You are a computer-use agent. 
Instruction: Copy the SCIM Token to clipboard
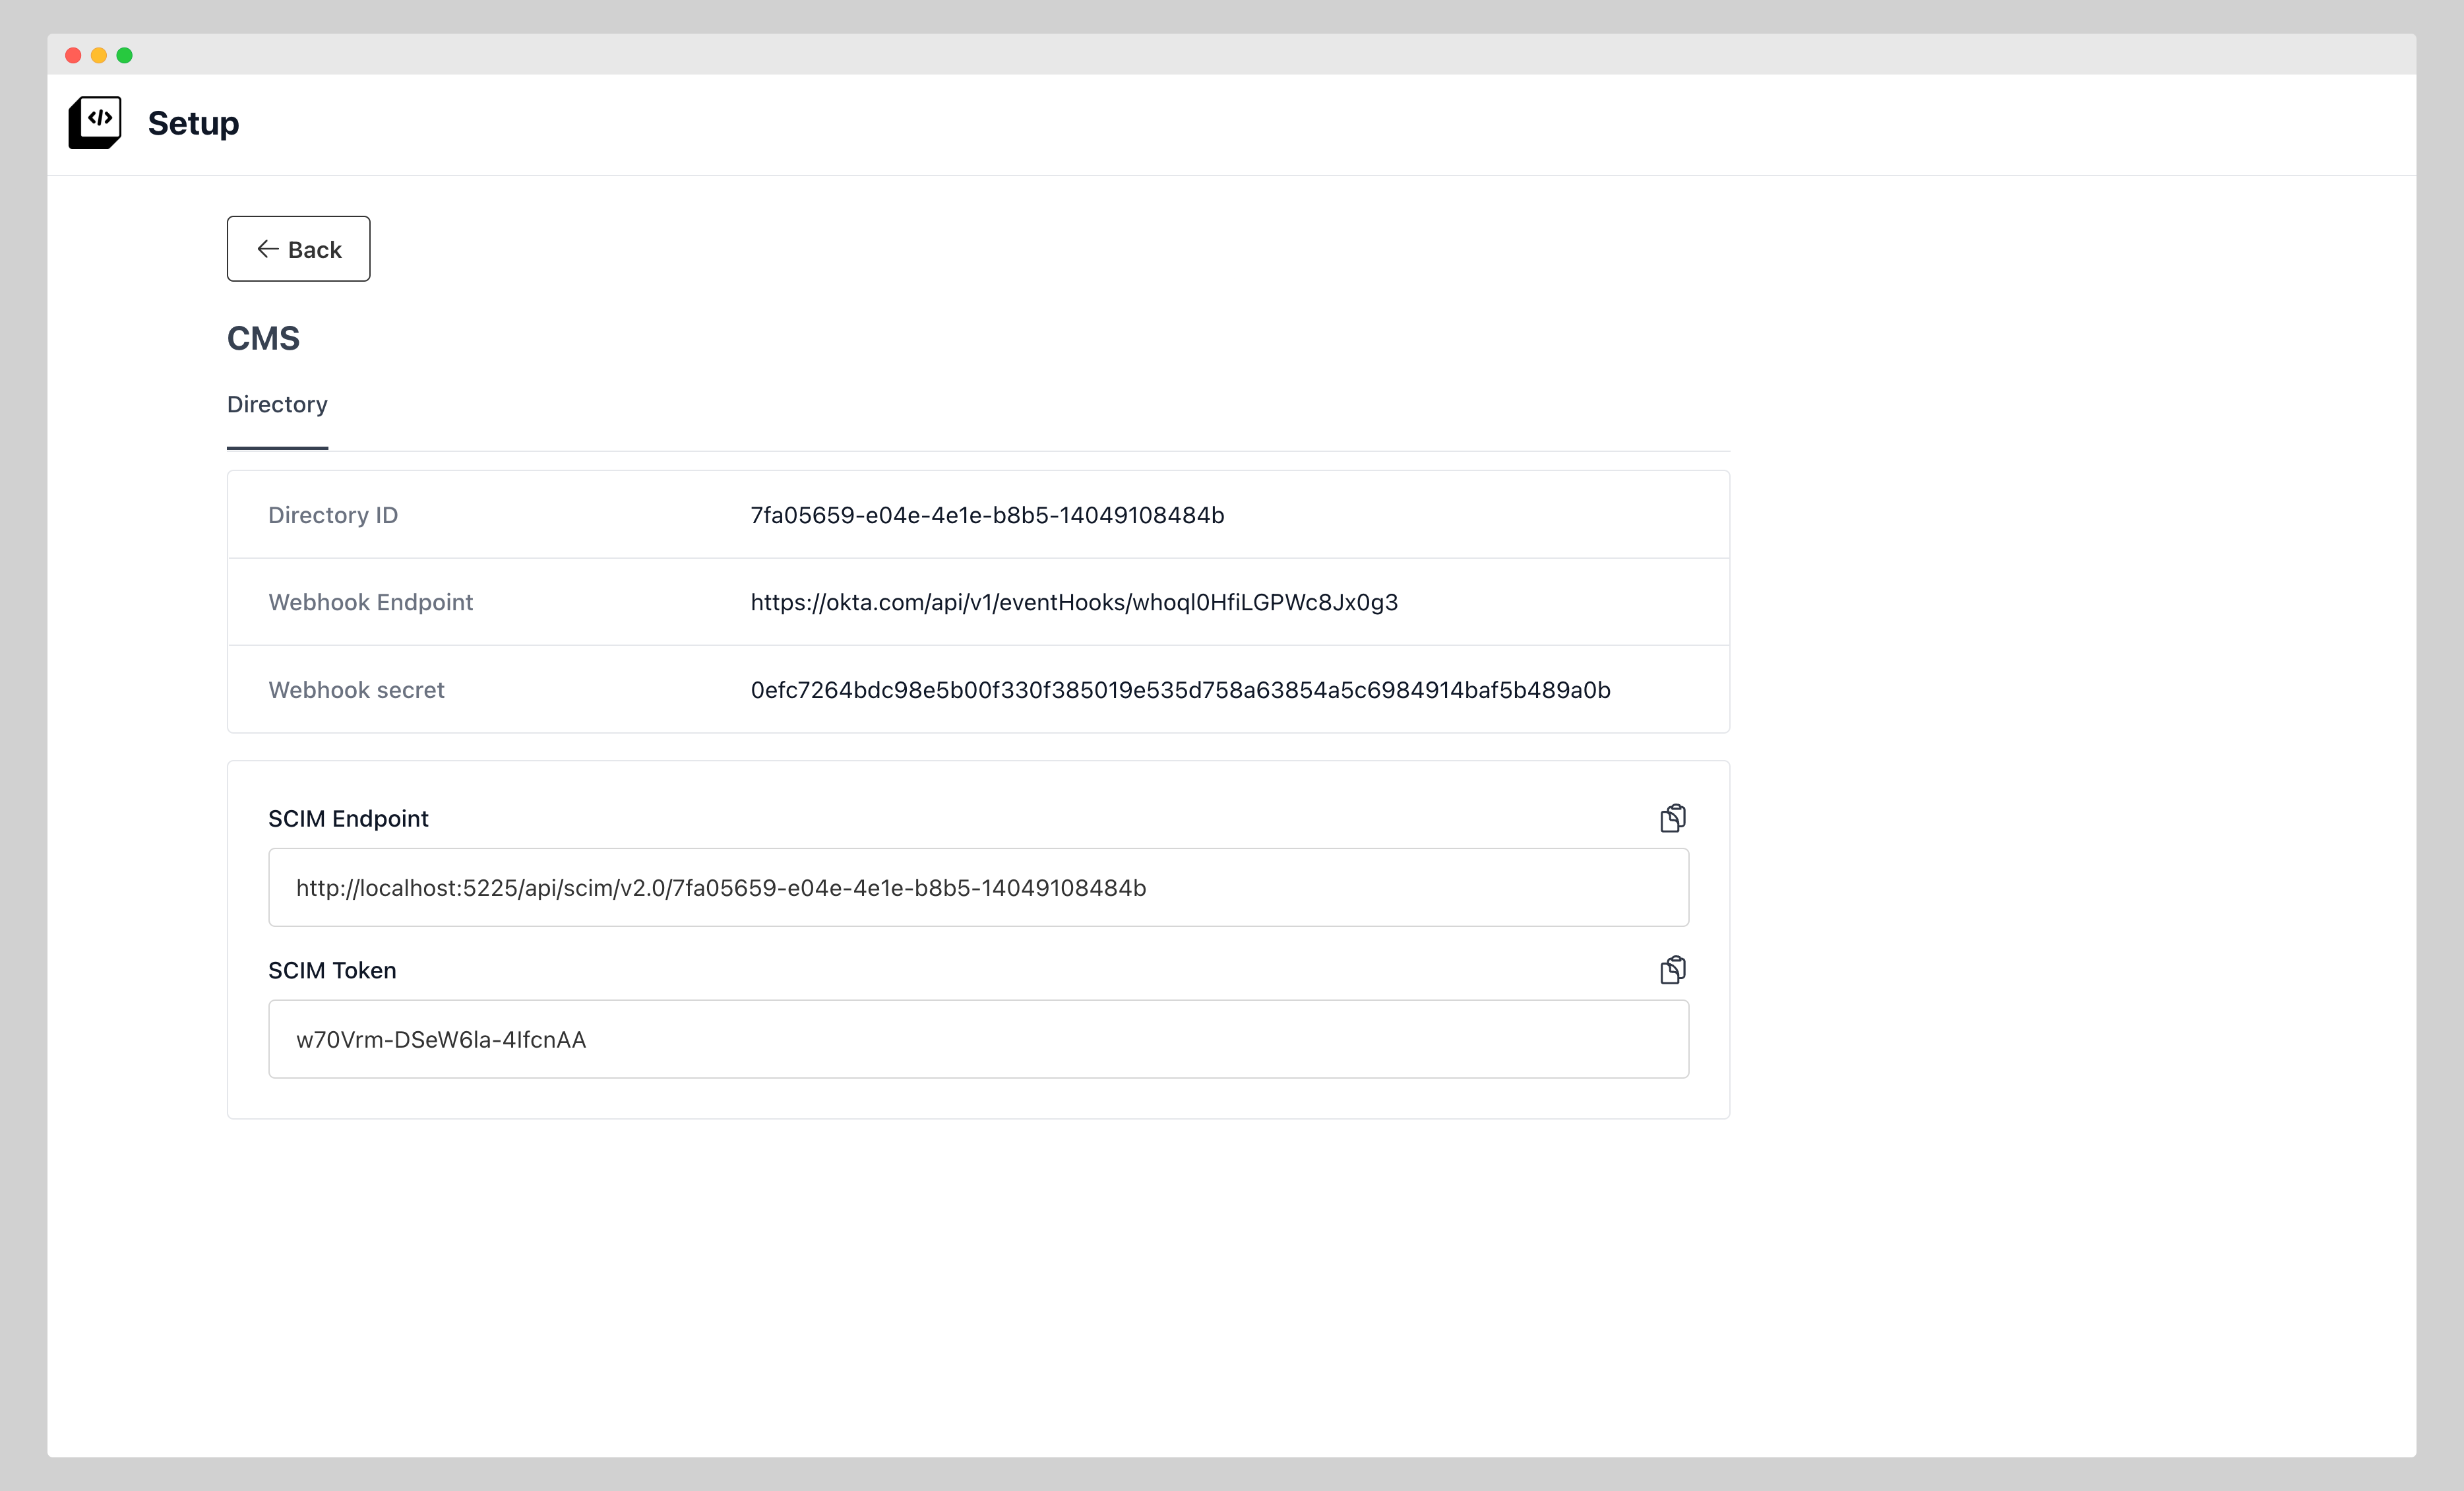[1672, 970]
